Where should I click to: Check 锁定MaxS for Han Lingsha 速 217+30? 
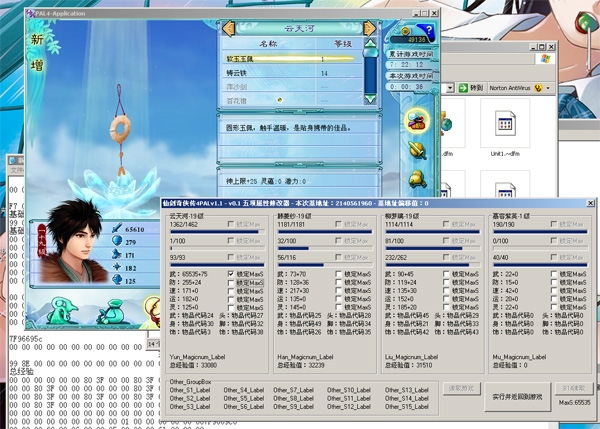pos(338,291)
